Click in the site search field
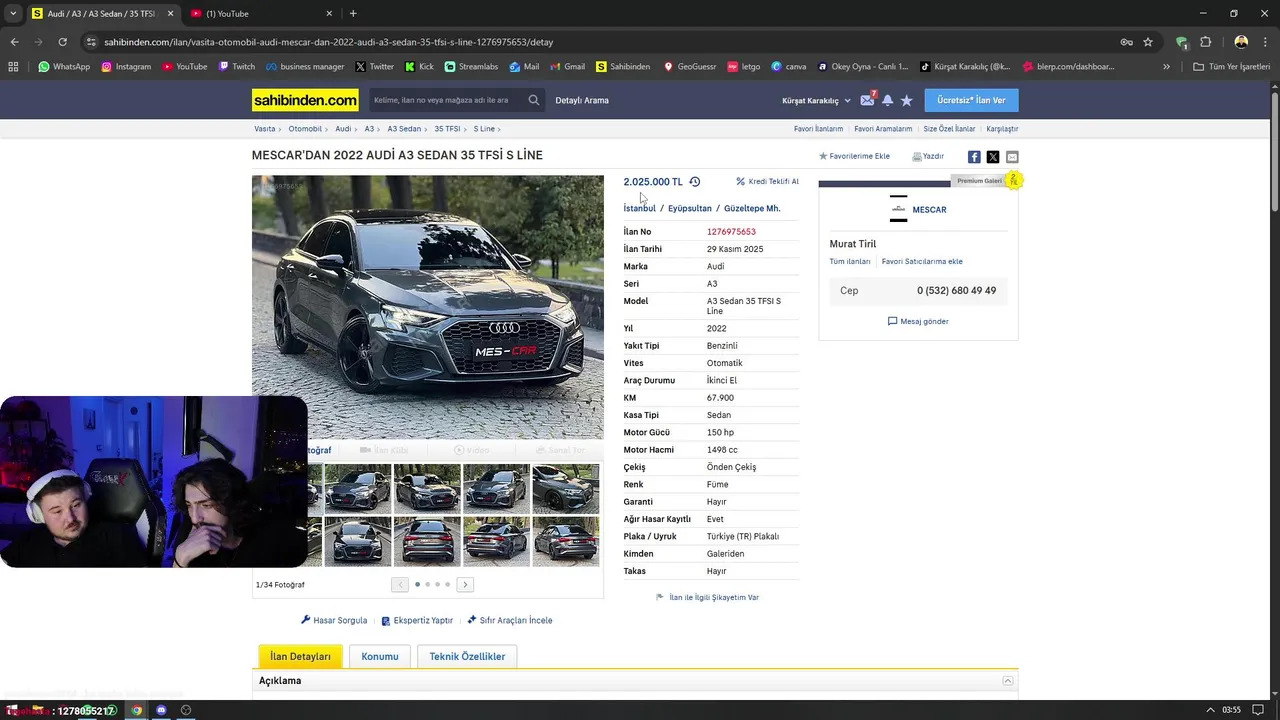The image size is (1280, 720). [x=447, y=100]
